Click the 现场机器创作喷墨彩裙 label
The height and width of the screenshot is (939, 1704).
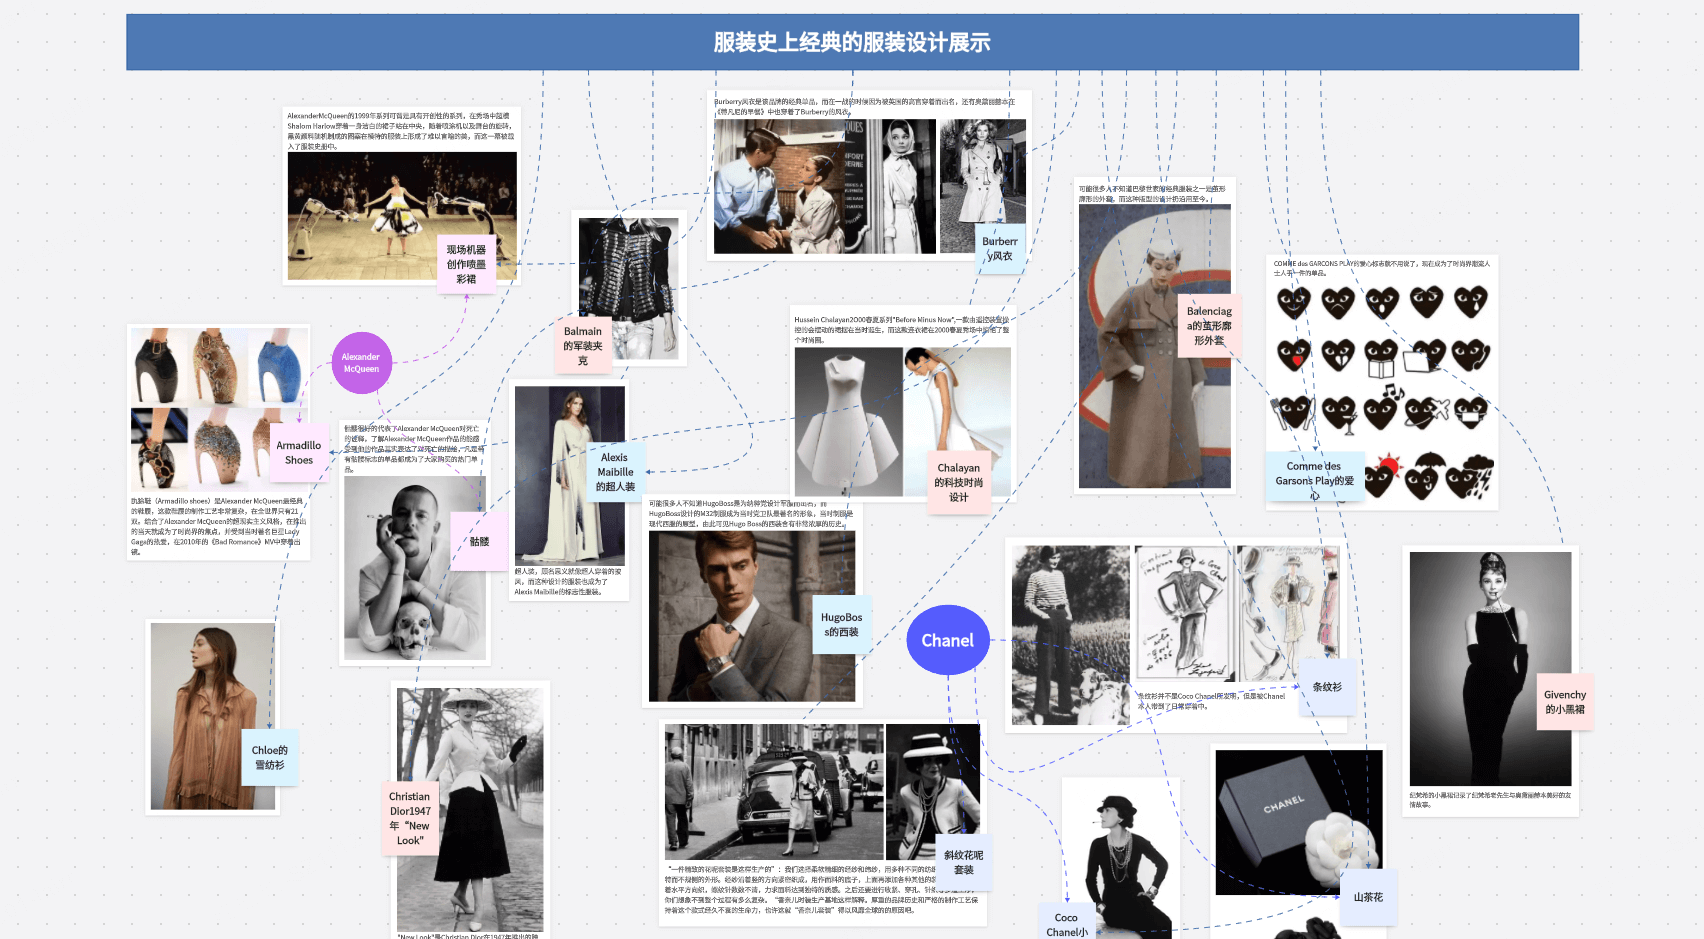click(x=466, y=264)
